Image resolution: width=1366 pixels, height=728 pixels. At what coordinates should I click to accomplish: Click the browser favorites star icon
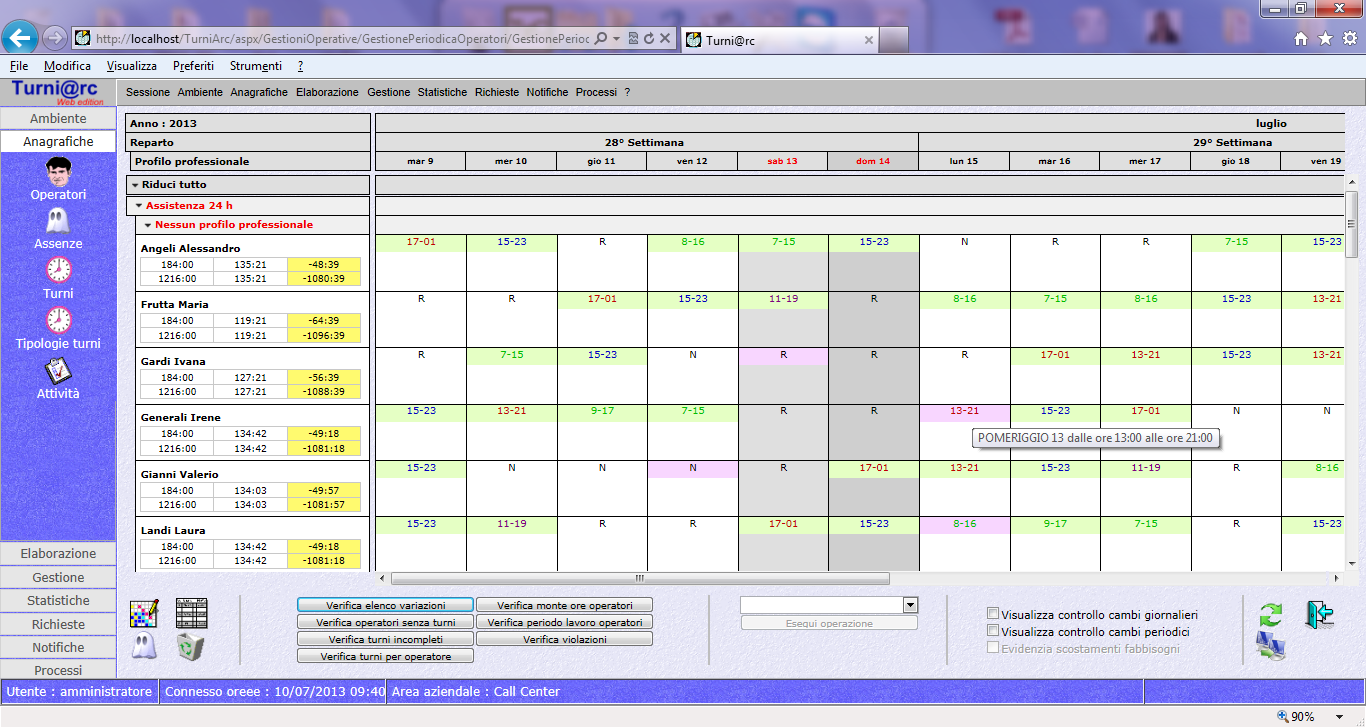point(1325,38)
